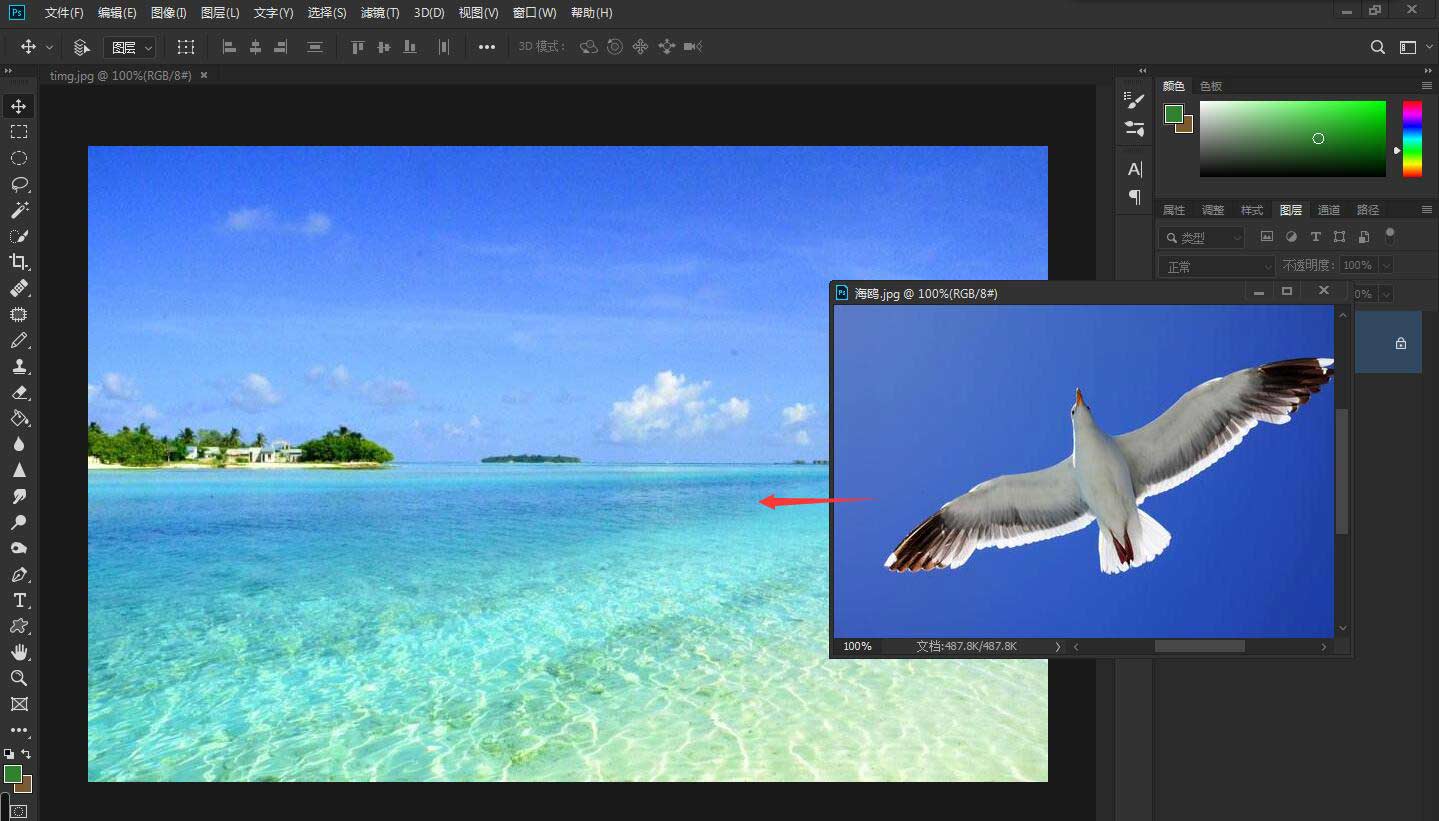Toggle filter for pixel layers
1439x821 pixels.
pos(1267,237)
